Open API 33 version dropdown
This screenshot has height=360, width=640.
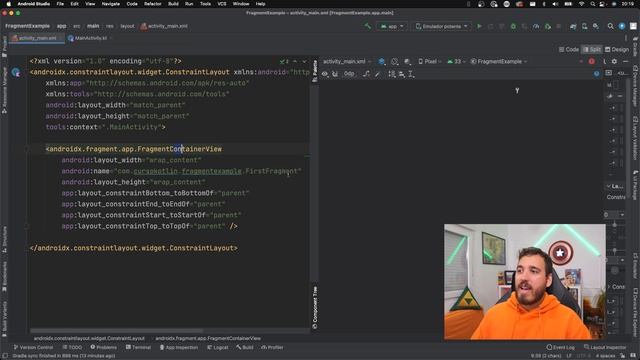457,62
